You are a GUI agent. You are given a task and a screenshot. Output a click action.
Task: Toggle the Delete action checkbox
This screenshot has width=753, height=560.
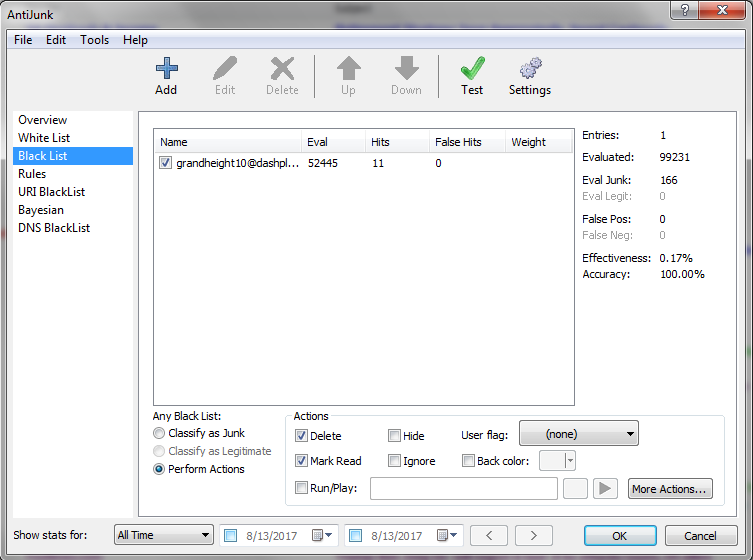click(301, 436)
